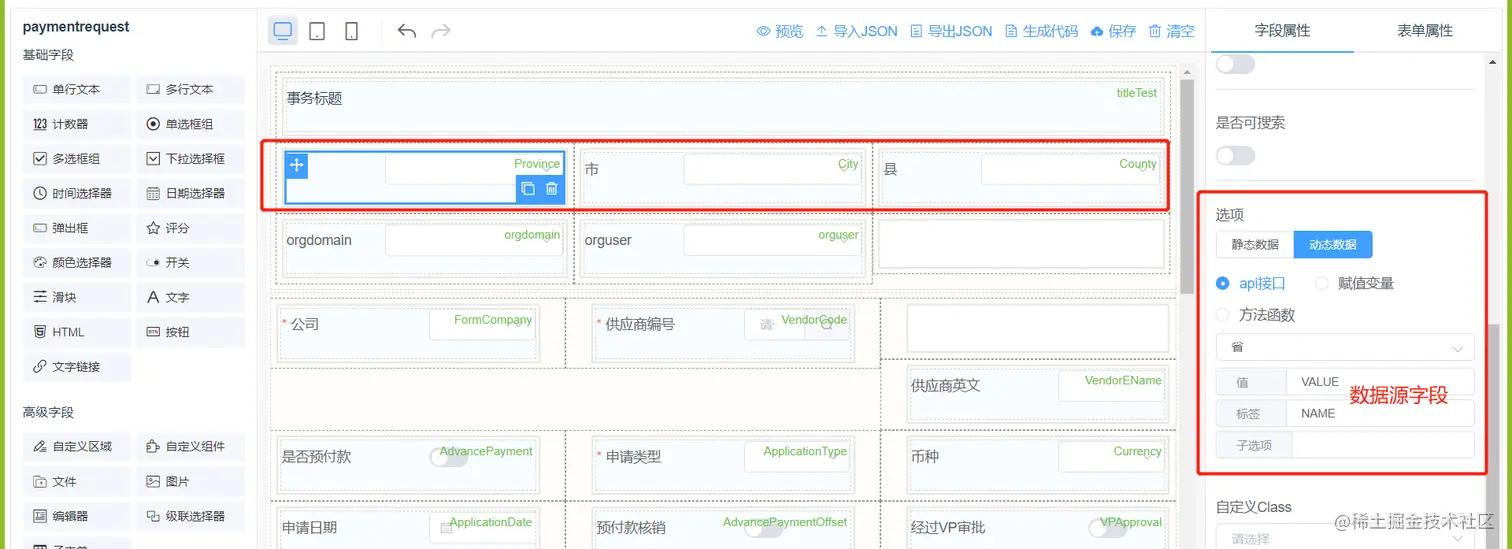Open the 省 data source dropdown

[1345, 347]
